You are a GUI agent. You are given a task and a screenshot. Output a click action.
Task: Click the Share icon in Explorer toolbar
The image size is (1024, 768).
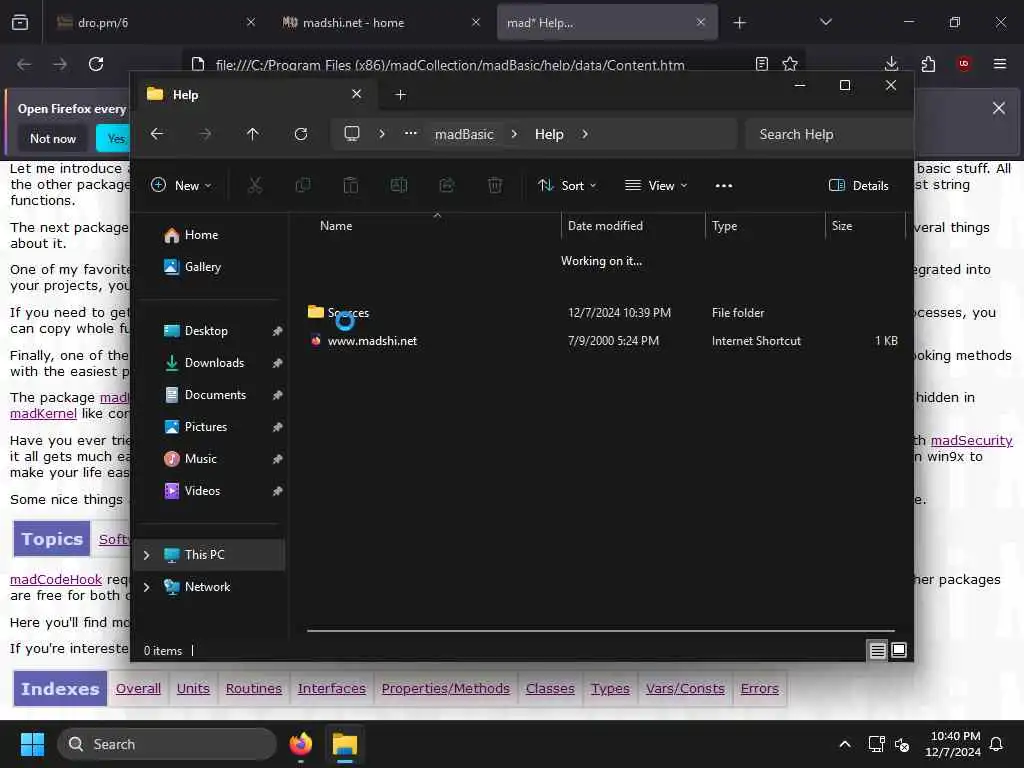(447, 185)
